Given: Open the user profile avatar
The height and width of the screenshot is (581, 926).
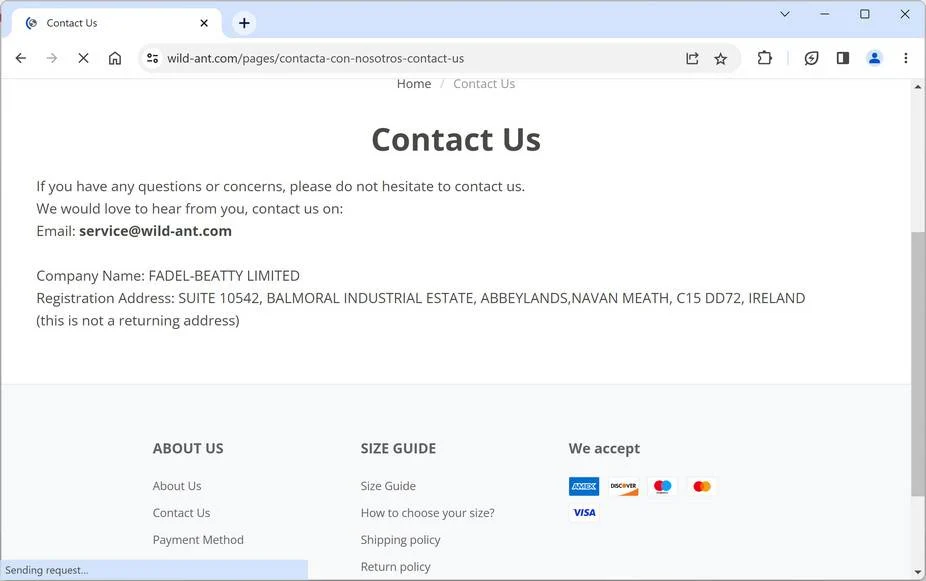Looking at the screenshot, I should [x=874, y=58].
